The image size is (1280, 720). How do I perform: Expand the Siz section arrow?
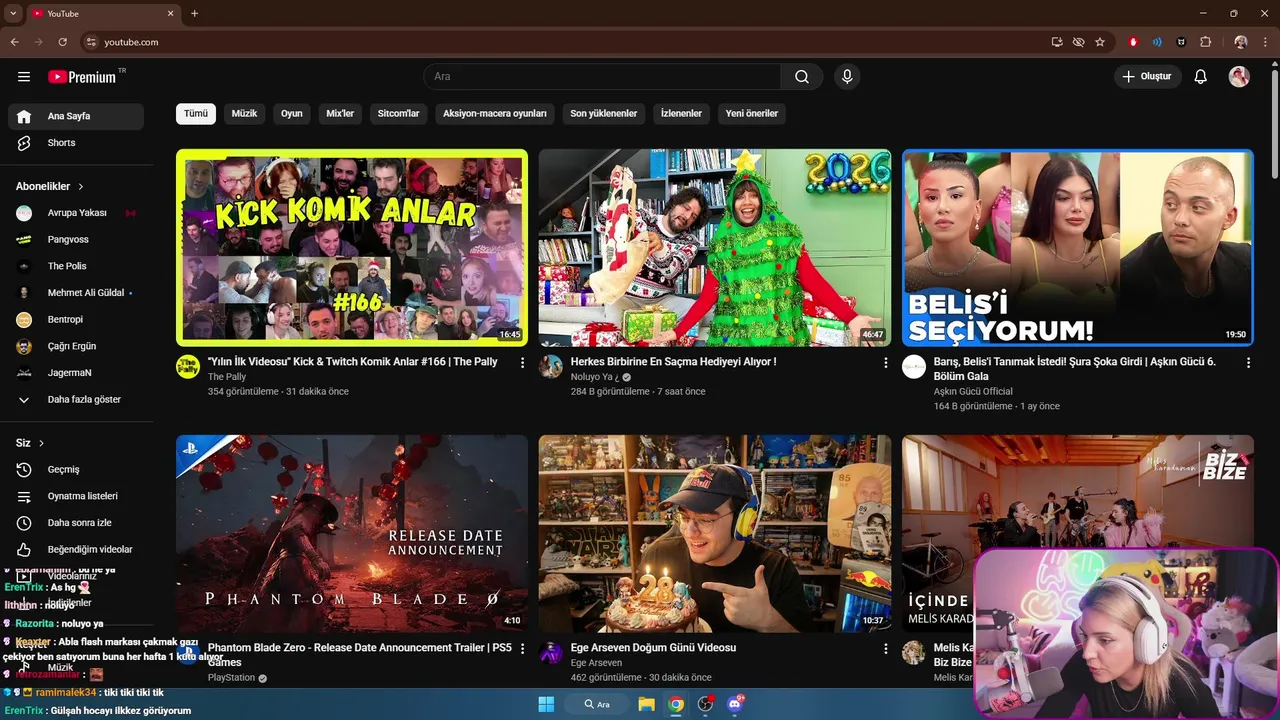tap(41, 443)
